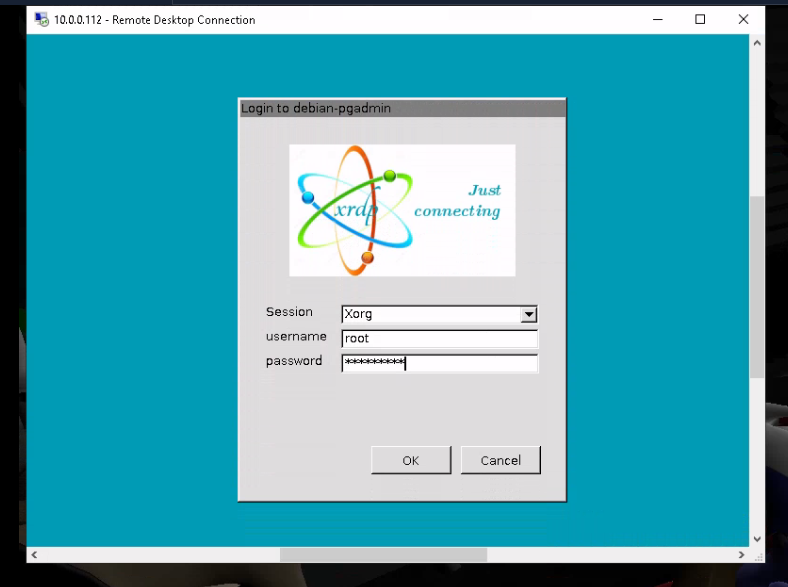Click the scroll right arrow
The image size is (788, 587).
pos(741,555)
